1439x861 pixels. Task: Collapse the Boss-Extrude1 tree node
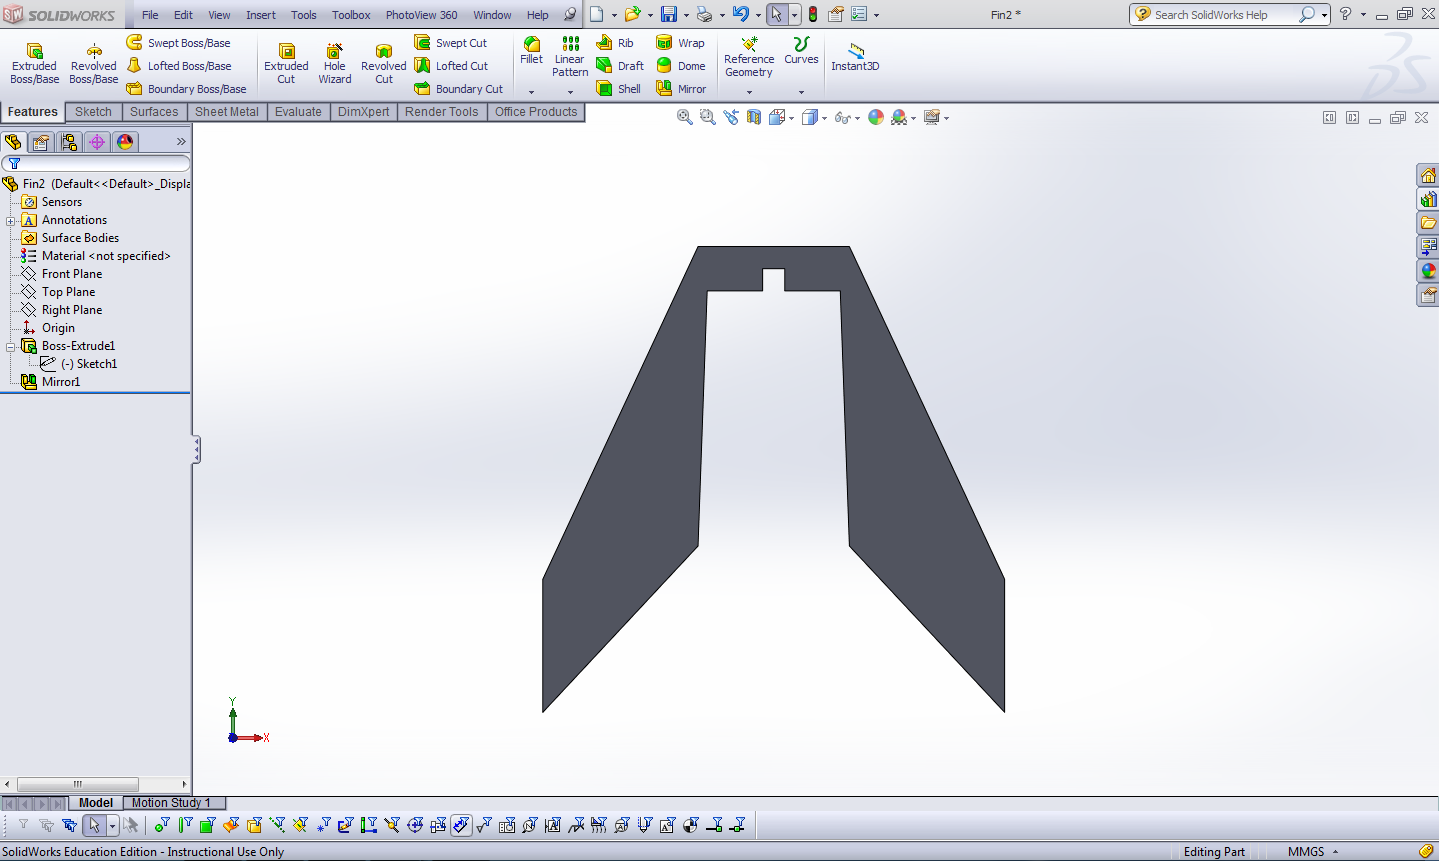(11, 346)
